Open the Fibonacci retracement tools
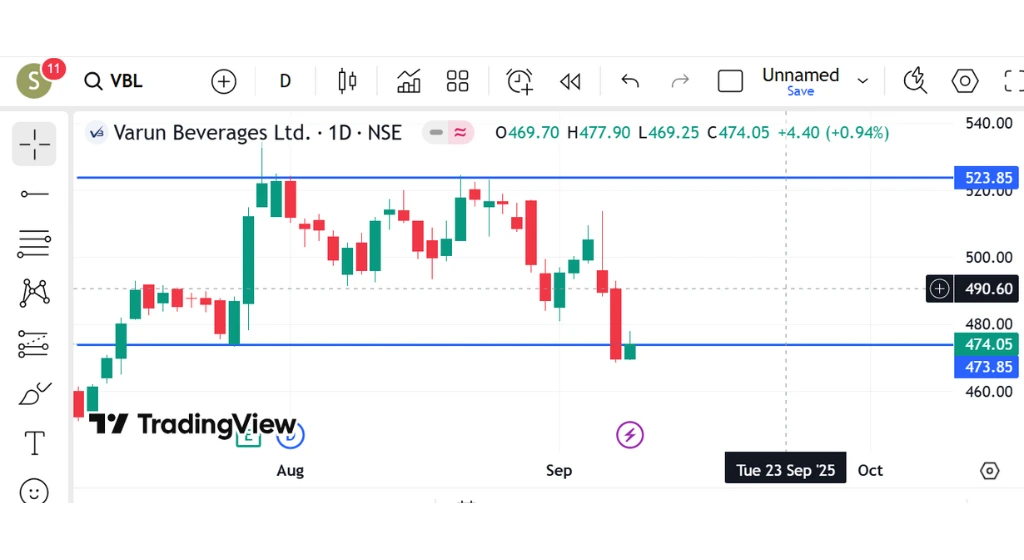The image size is (1024, 560). coord(34,242)
